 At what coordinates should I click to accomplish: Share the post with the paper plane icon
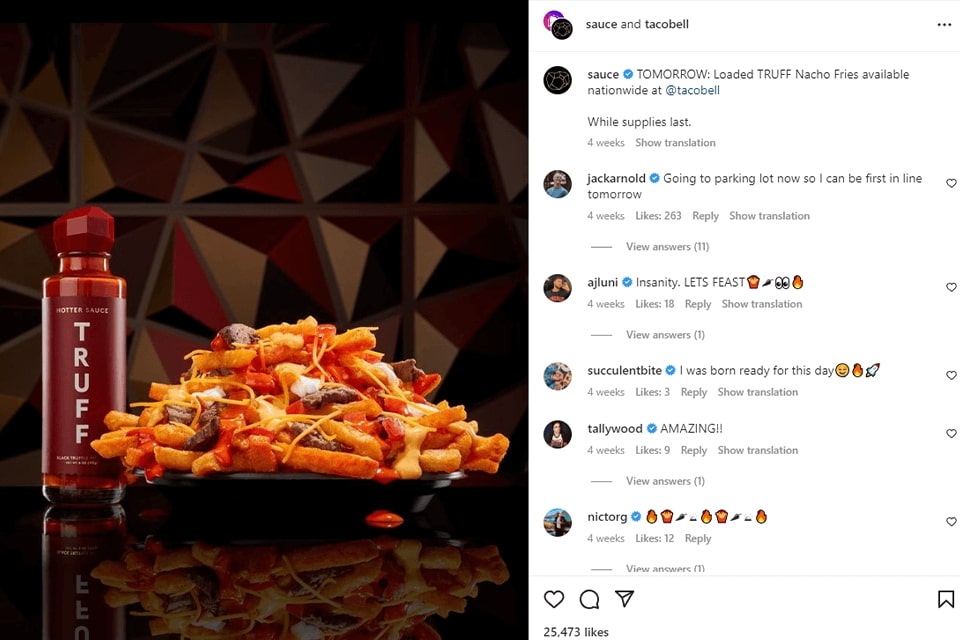coord(625,599)
